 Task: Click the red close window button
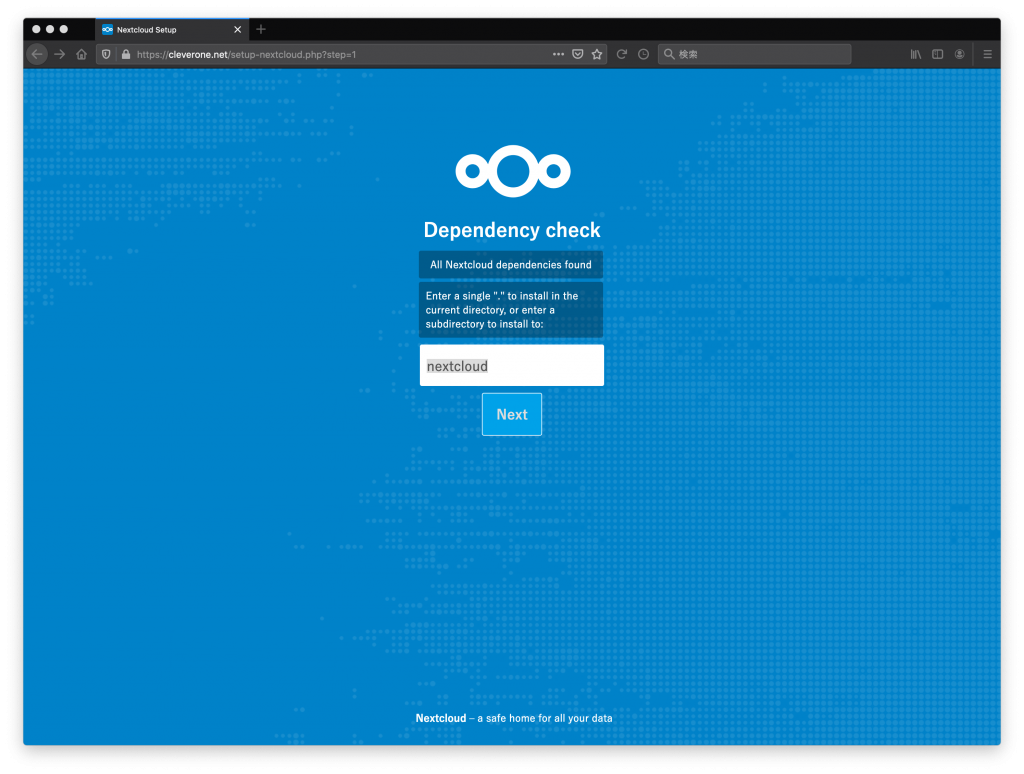(x=36, y=29)
